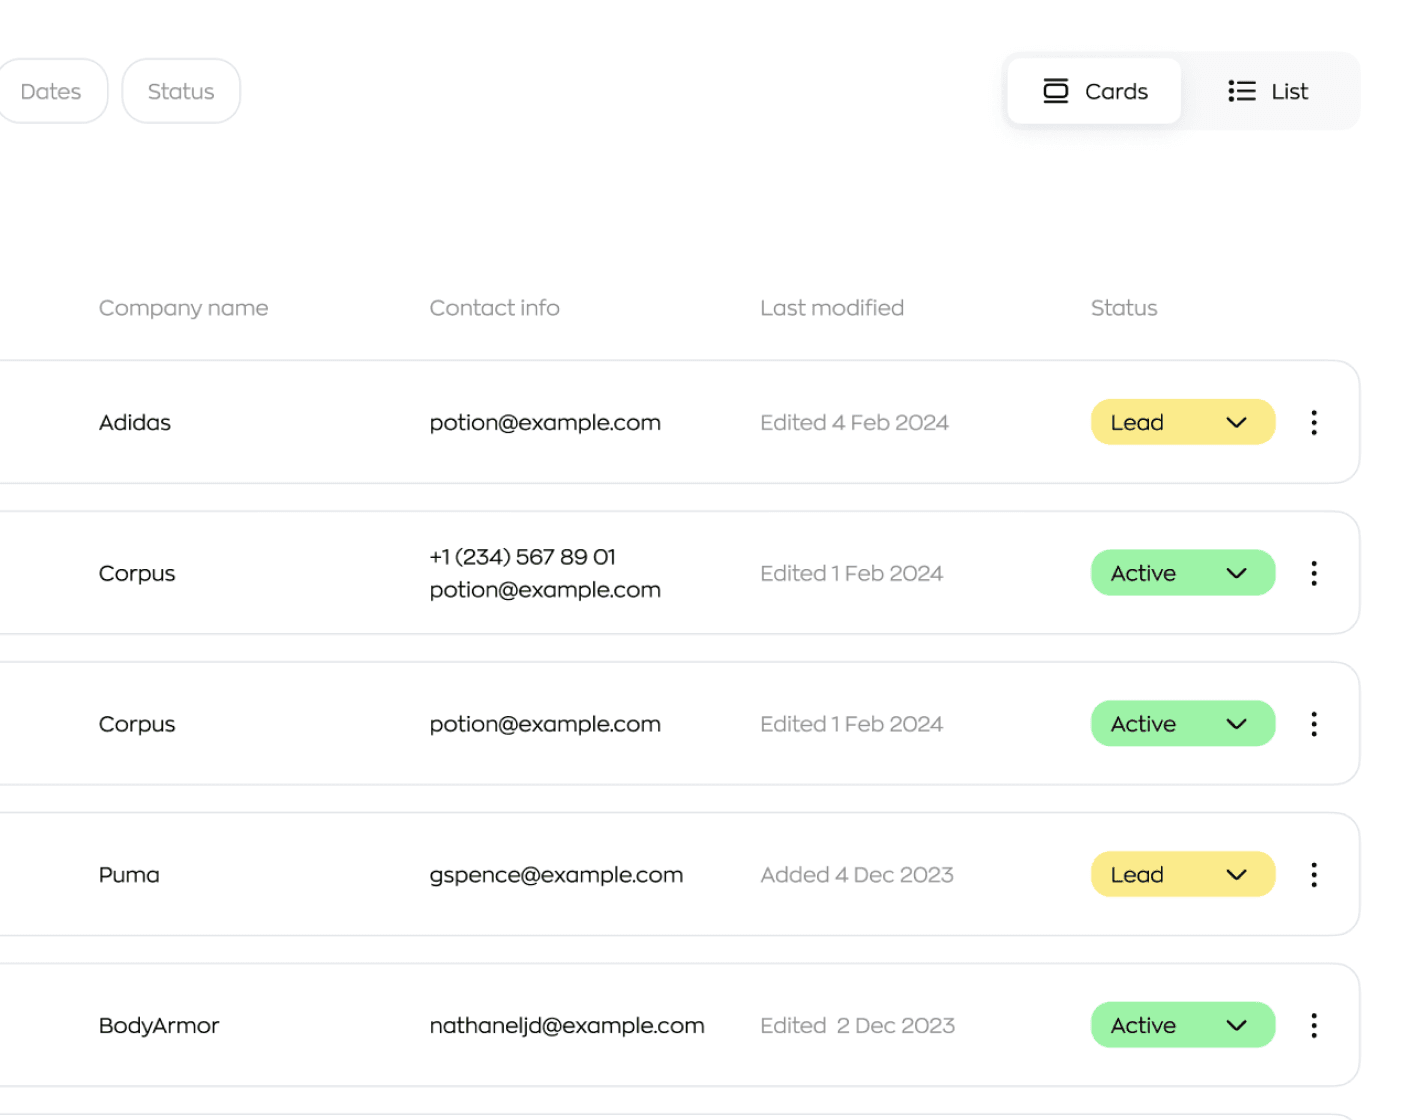The width and height of the screenshot is (1420, 1120).
Task: Select the Adidas company name
Action: (x=135, y=423)
